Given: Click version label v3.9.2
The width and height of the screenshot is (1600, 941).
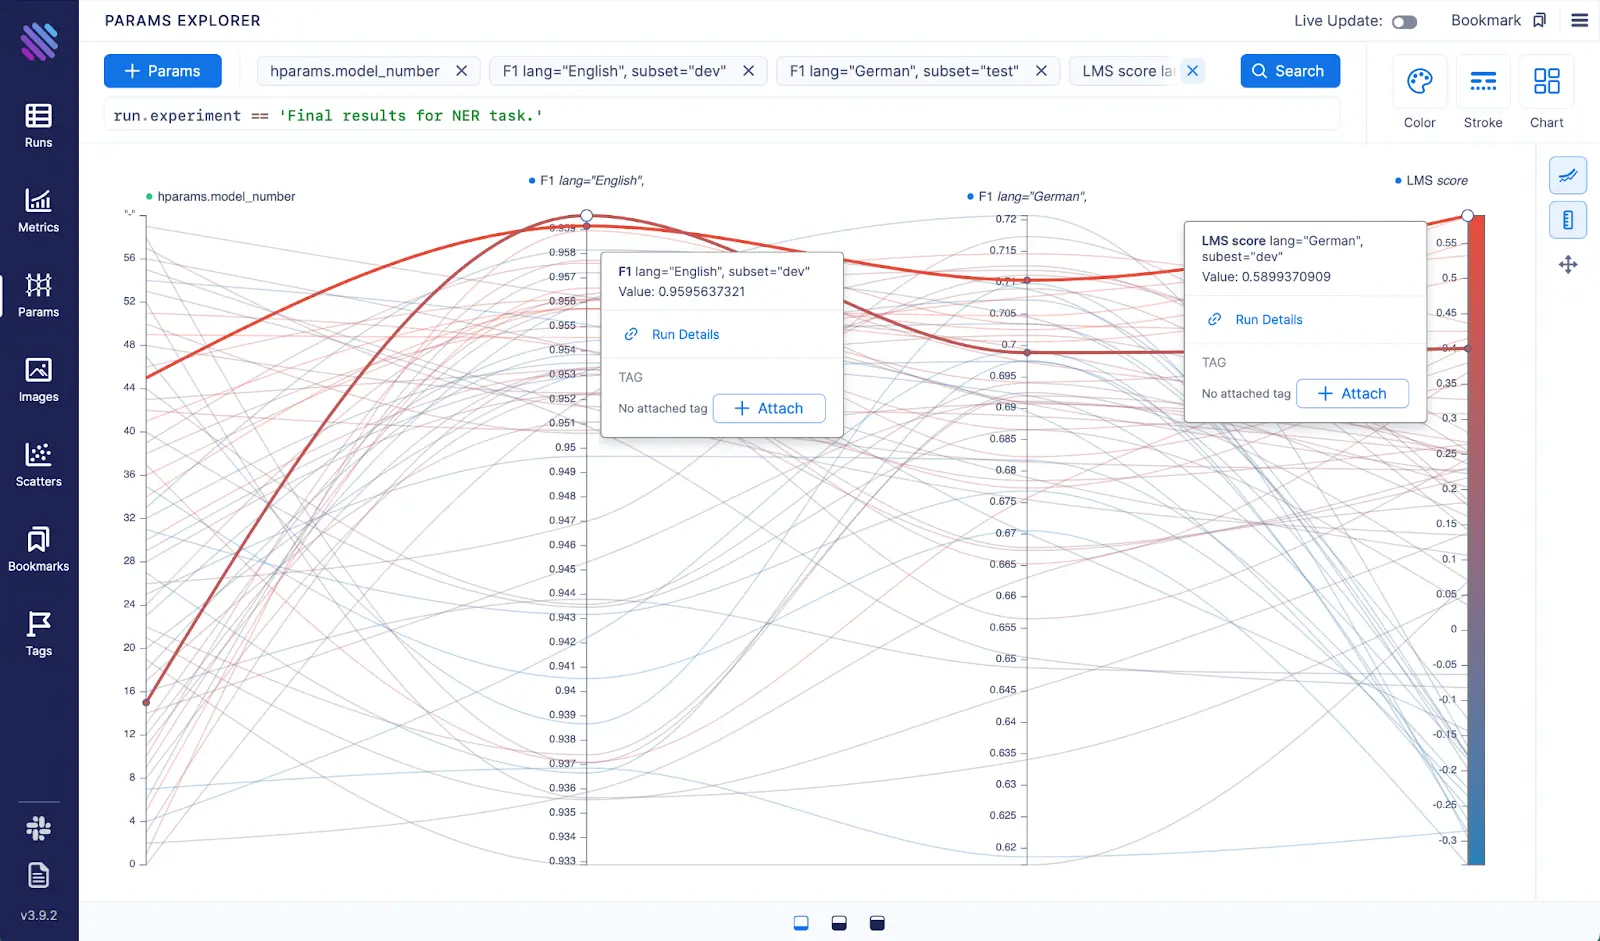Looking at the screenshot, I should tap(39, 915).
